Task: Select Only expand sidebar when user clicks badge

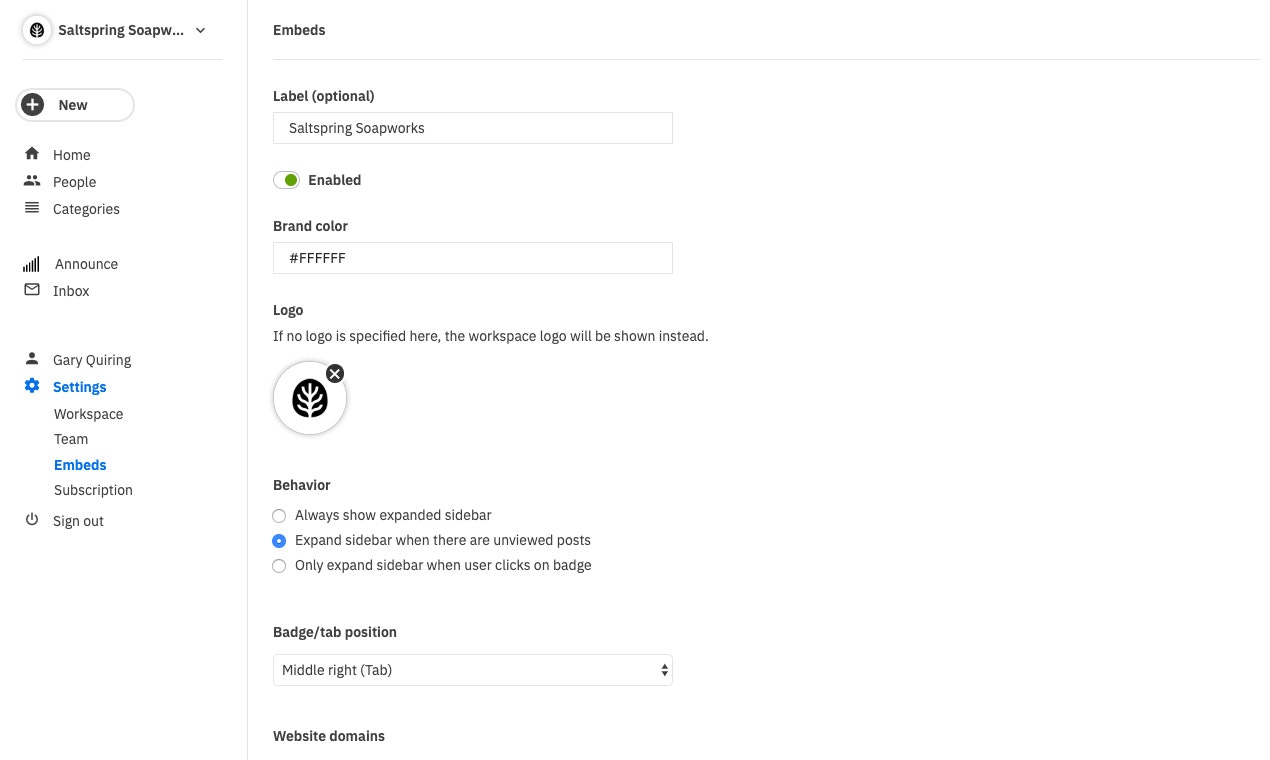Action: click(279, 566)
